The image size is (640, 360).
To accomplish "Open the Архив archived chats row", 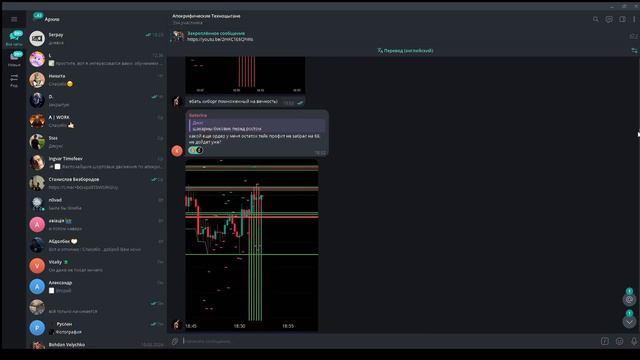I will coord(97,19).
